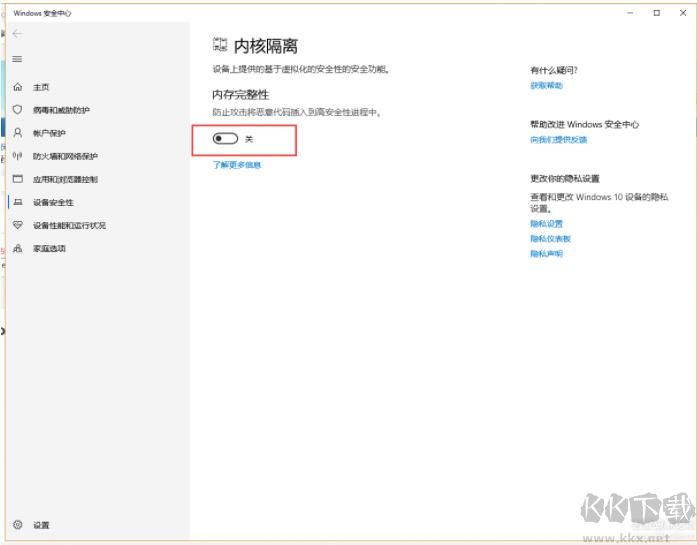This screenshot has width=697, height=545.
Task: Click 帮助改进 Windows 安全中心 heading
Action: [585, 124]
